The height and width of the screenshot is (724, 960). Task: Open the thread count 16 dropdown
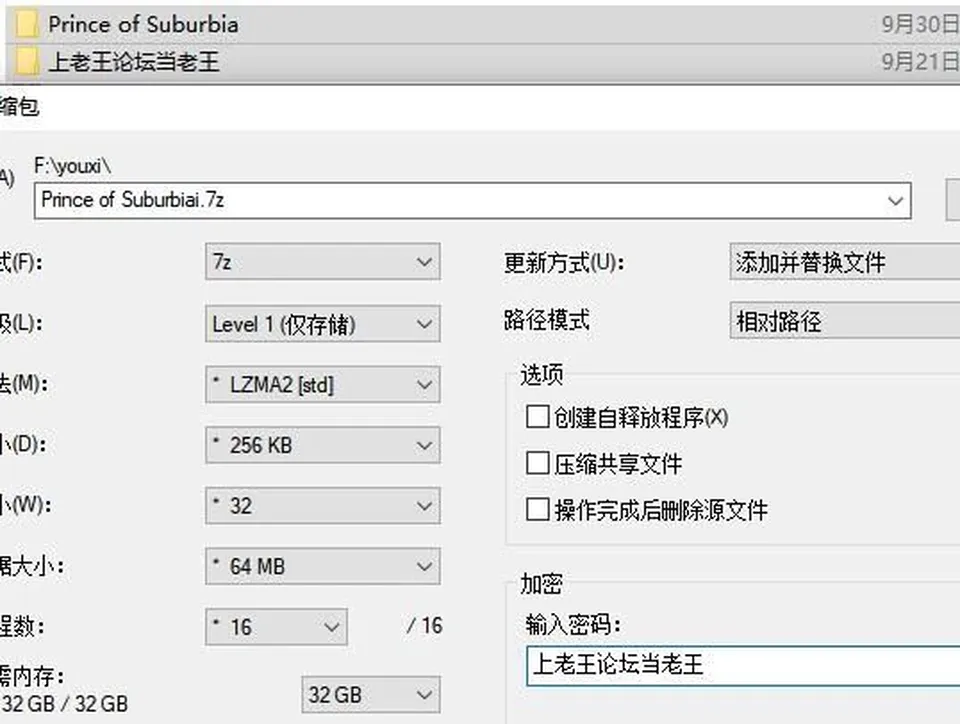coord(276,627)
